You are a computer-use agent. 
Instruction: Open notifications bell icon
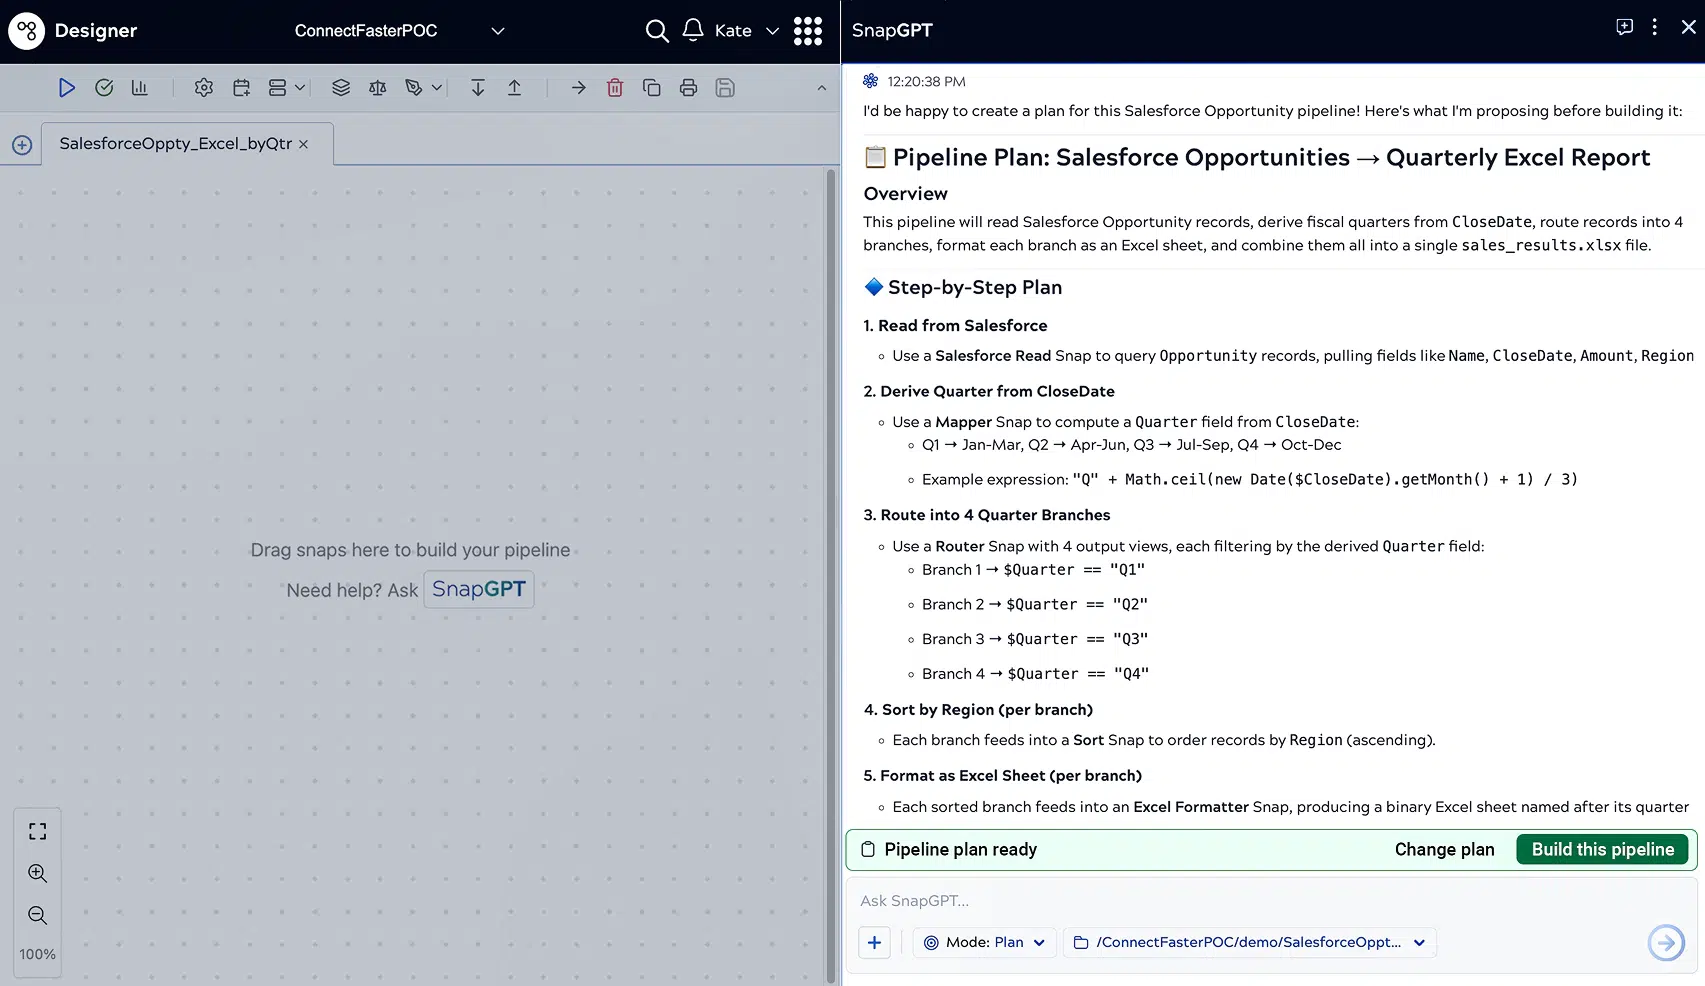tap(693, 30)
